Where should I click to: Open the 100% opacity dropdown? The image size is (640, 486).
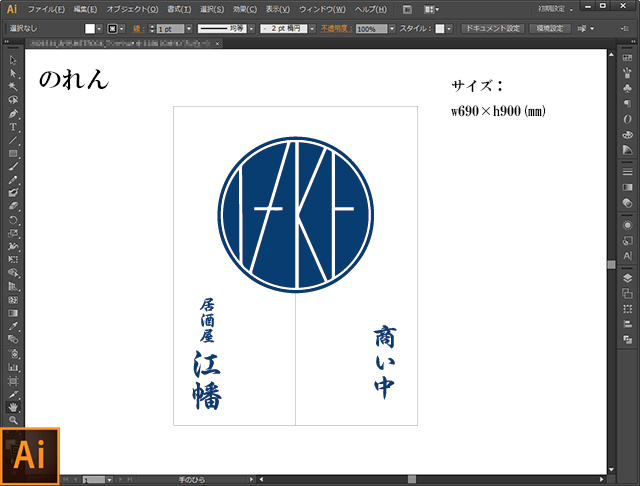click(x=393, y=29)
